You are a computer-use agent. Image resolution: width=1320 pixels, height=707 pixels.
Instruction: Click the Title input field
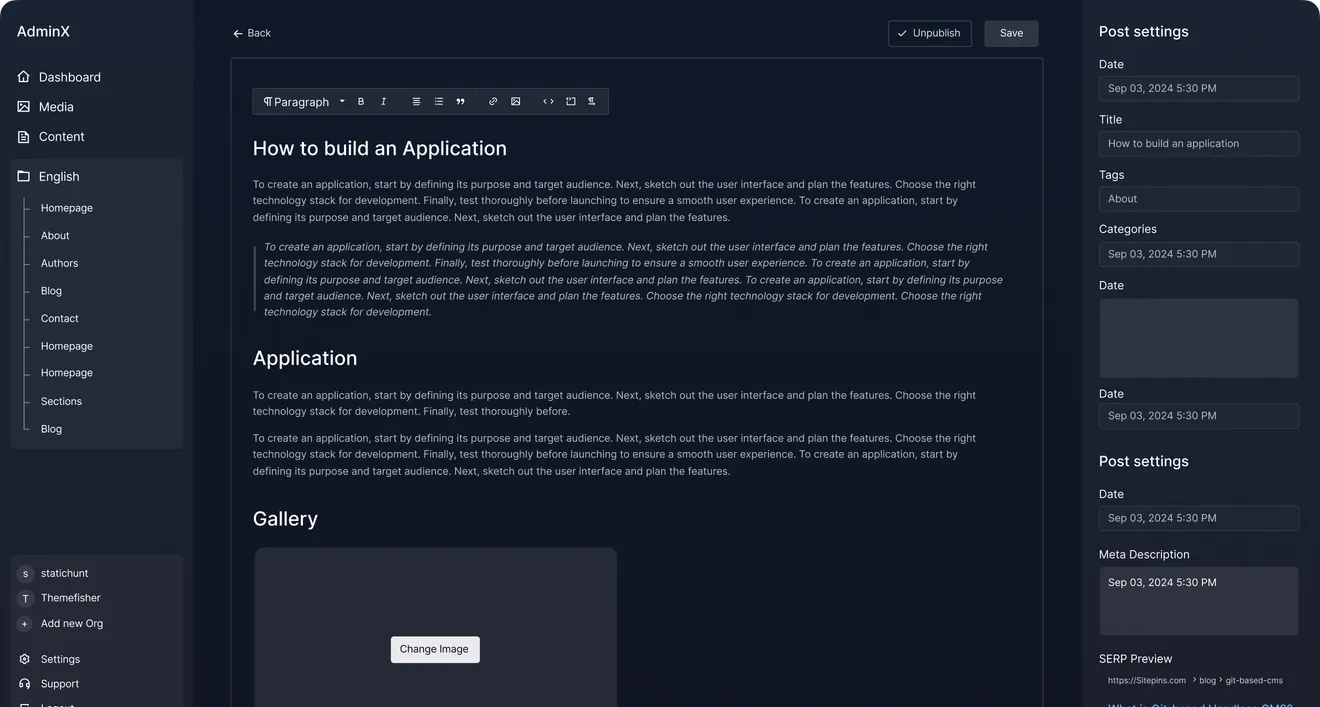pyautogui.click(x=1198, y=144)
